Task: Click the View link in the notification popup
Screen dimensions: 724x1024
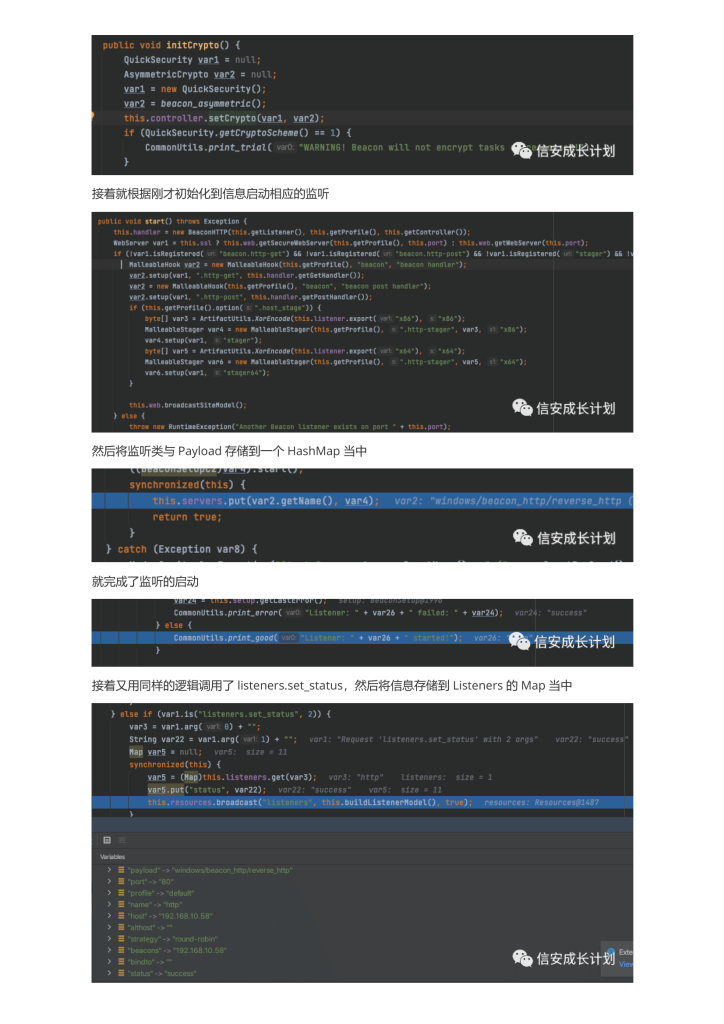Action: click(625, 964)
